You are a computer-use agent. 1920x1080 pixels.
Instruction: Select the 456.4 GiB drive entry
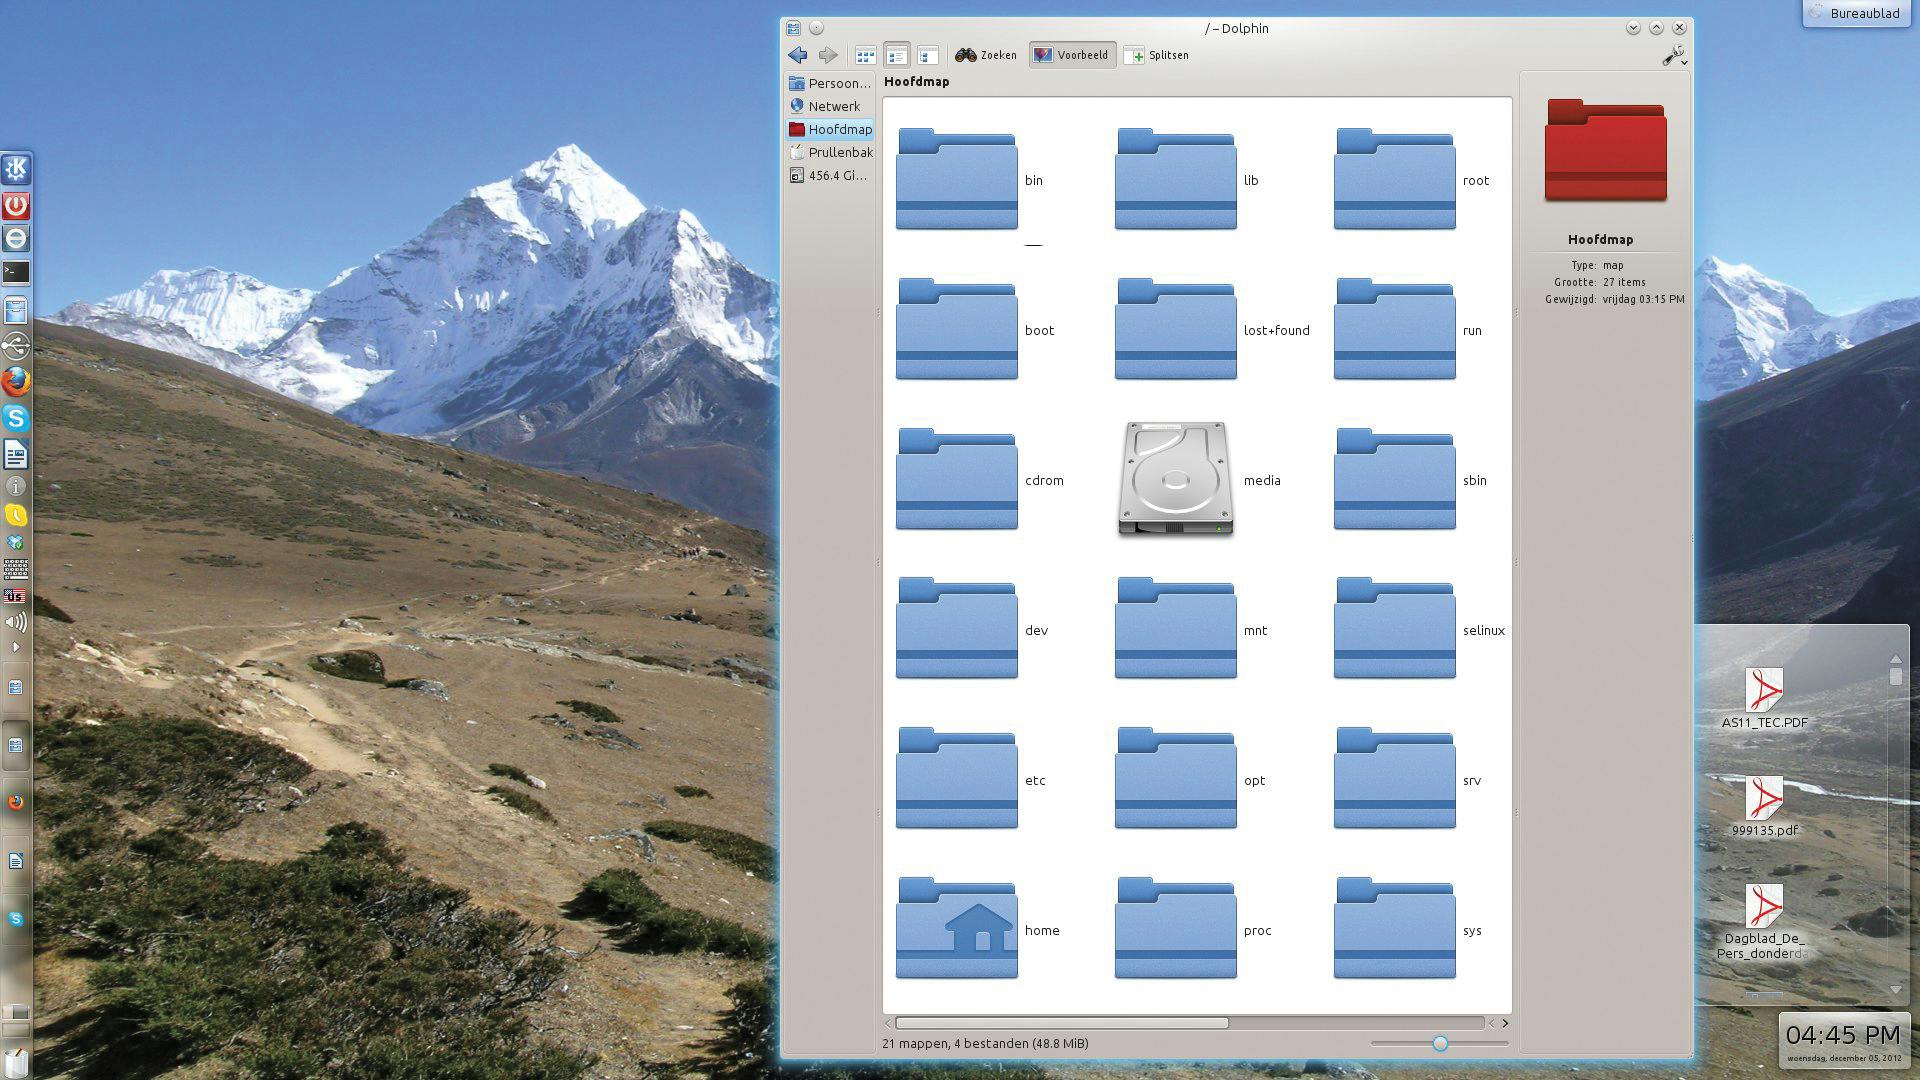(x=836, y=175)
